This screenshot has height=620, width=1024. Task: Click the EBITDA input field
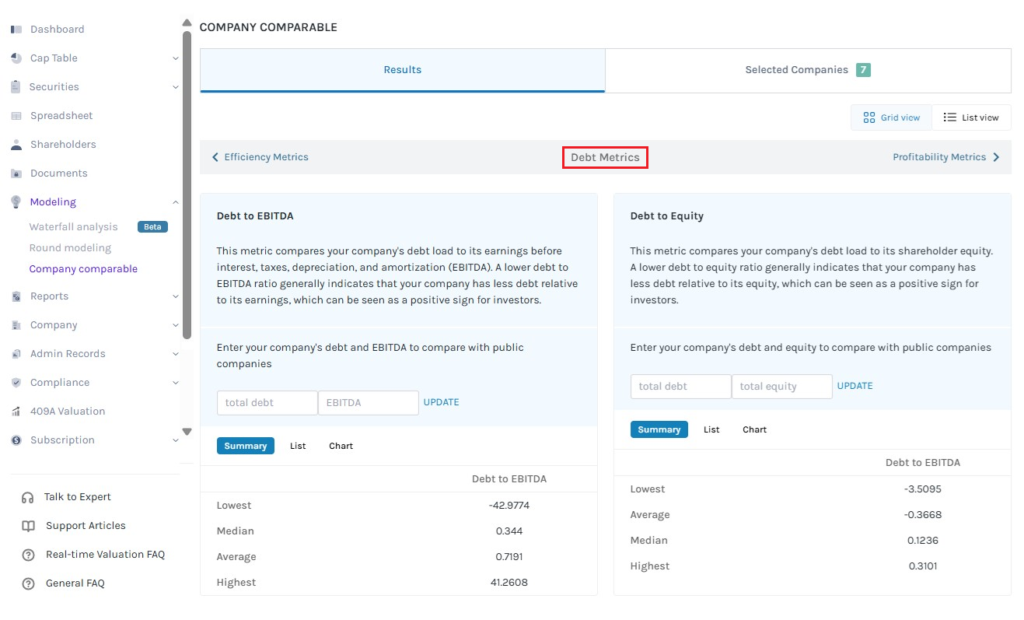[368, 402]
